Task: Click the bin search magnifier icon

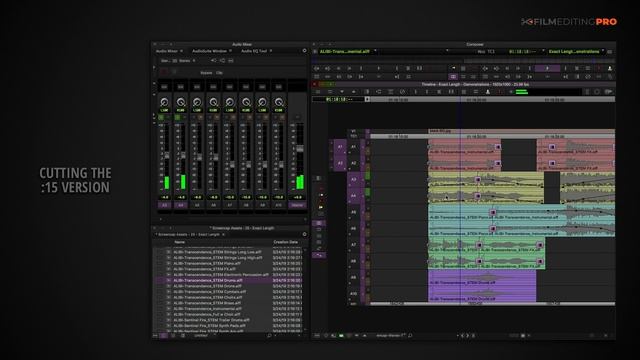Action: 269,336
